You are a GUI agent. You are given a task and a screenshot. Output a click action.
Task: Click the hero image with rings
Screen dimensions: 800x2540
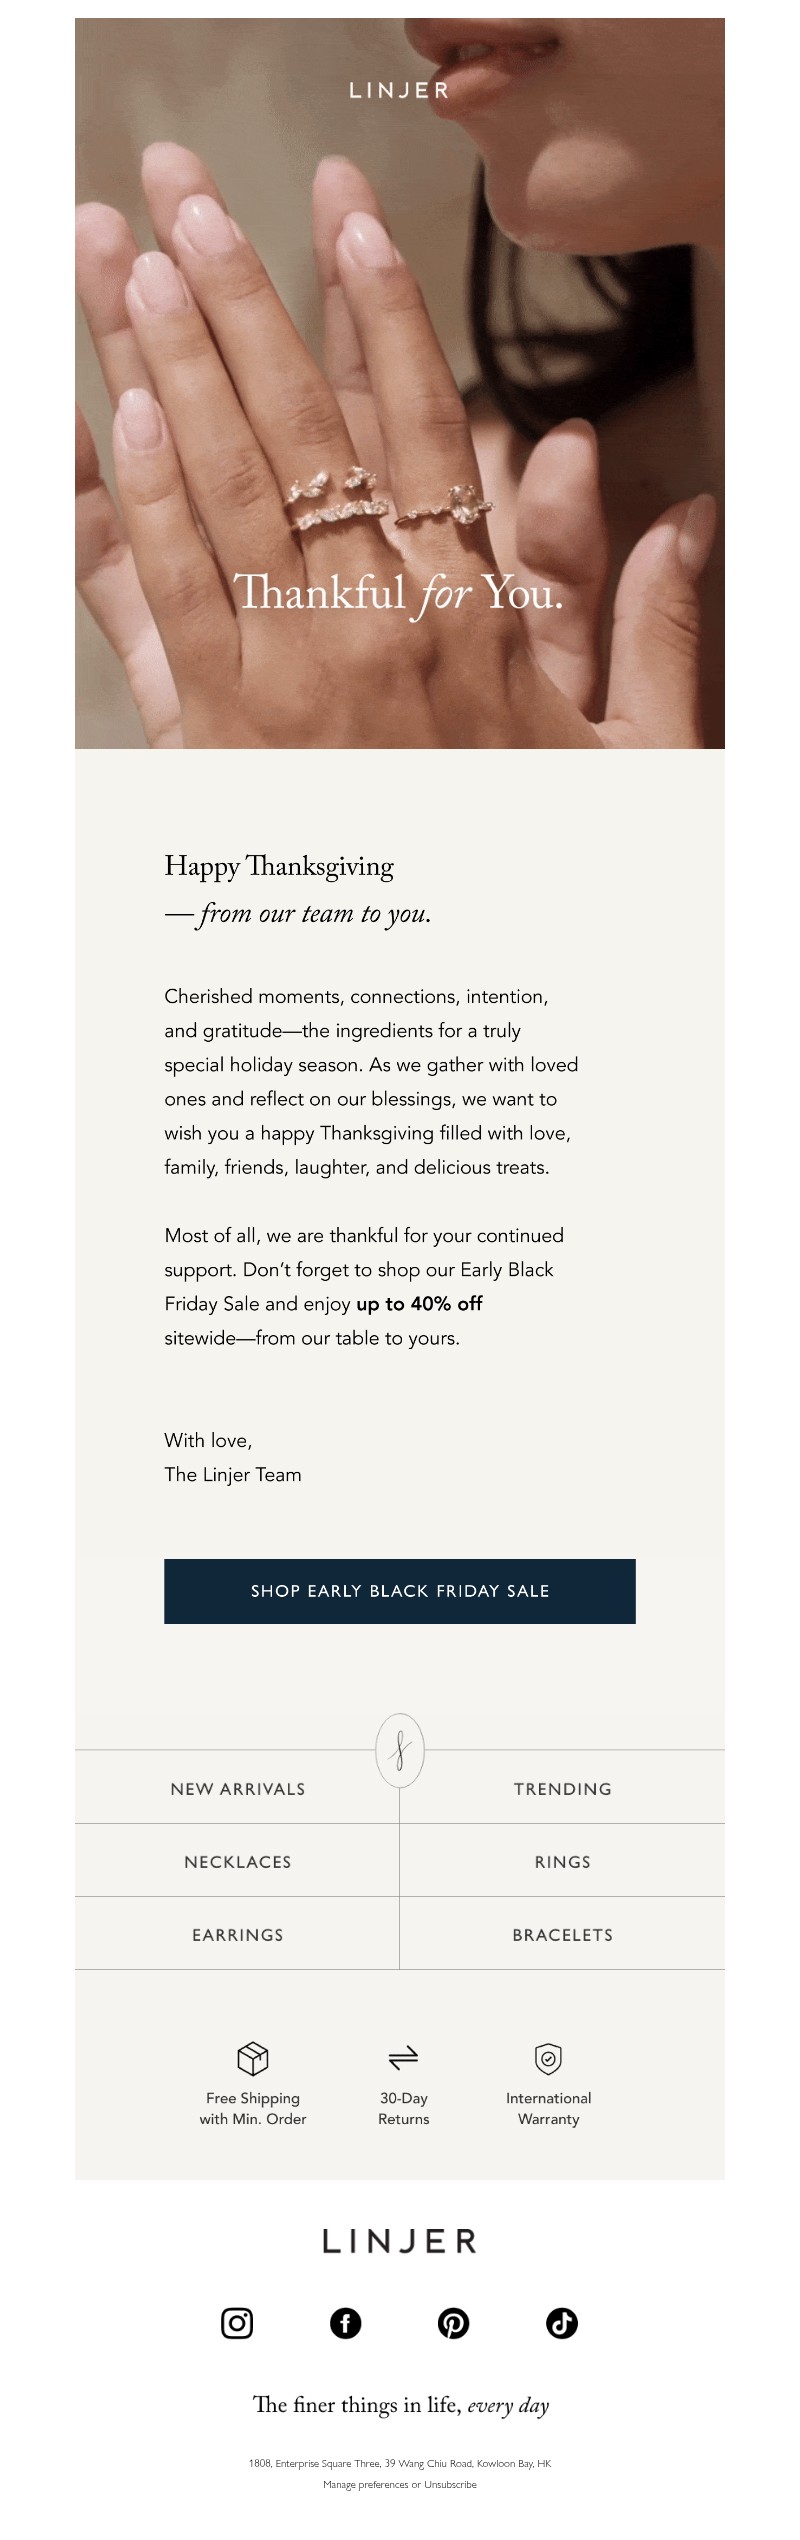pyautogui.click(x=398, y=400)
